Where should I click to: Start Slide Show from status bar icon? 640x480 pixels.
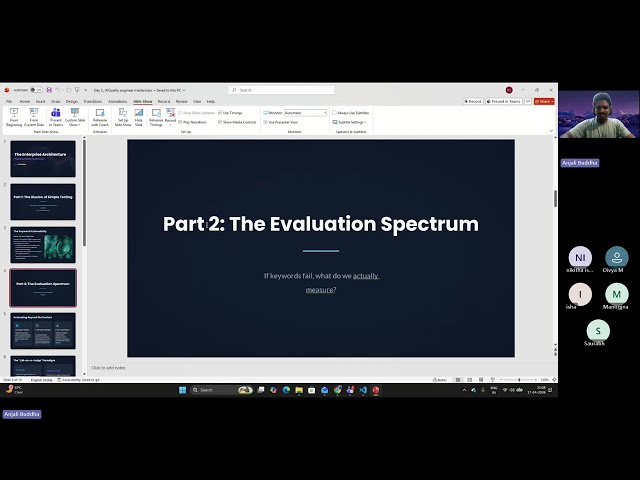tap(493, 380)
